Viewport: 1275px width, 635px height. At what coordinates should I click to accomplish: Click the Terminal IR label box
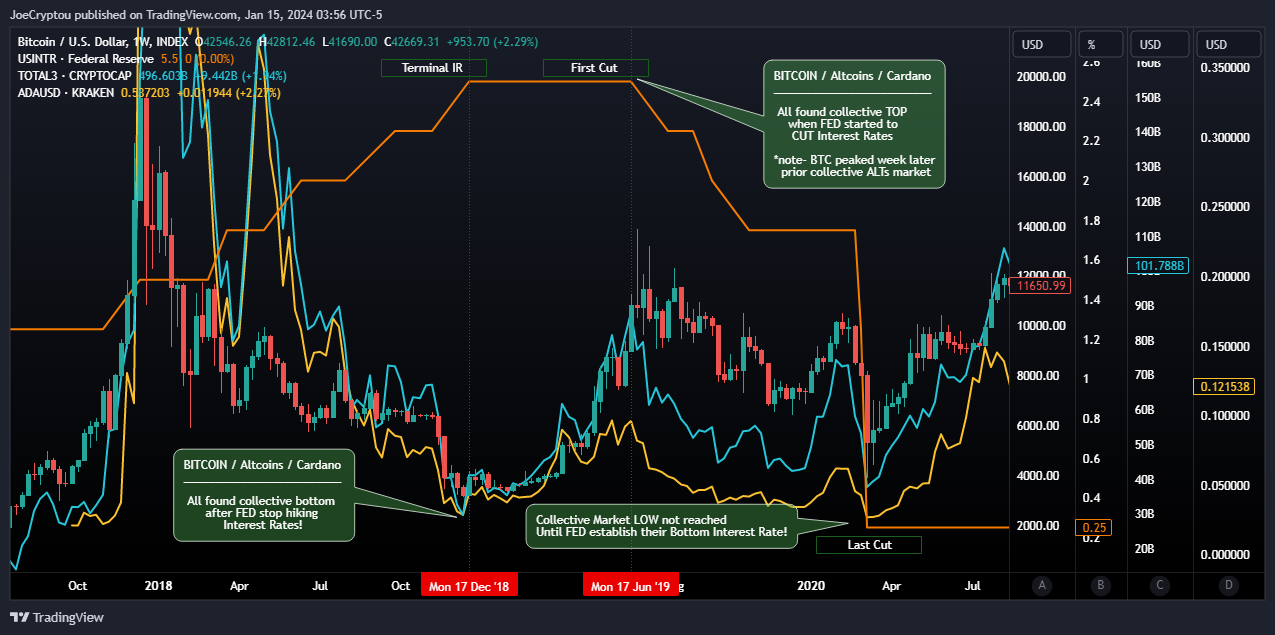click(433, 68)
